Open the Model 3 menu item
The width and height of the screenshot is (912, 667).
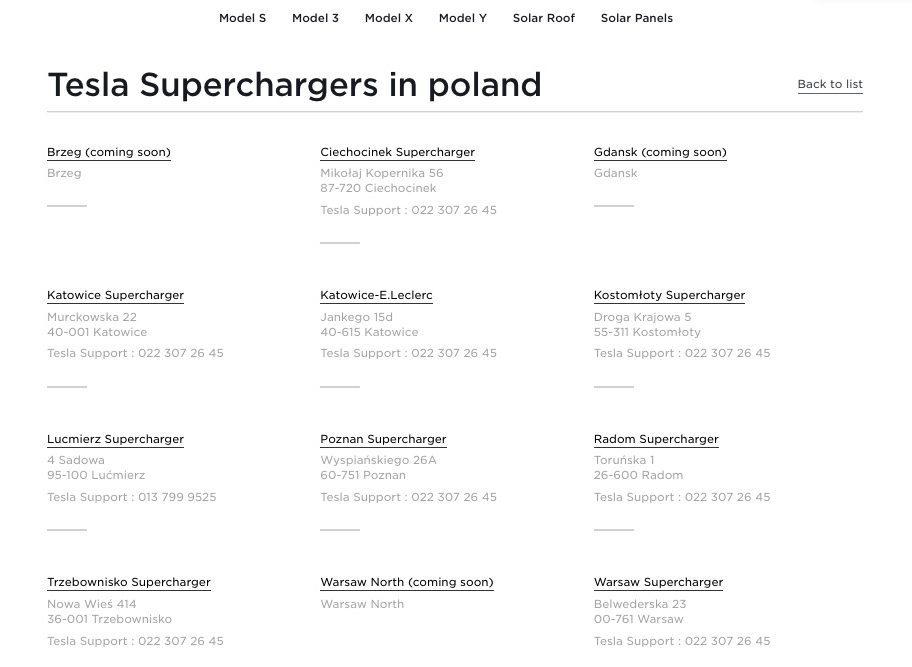click(x=315, y=18)
